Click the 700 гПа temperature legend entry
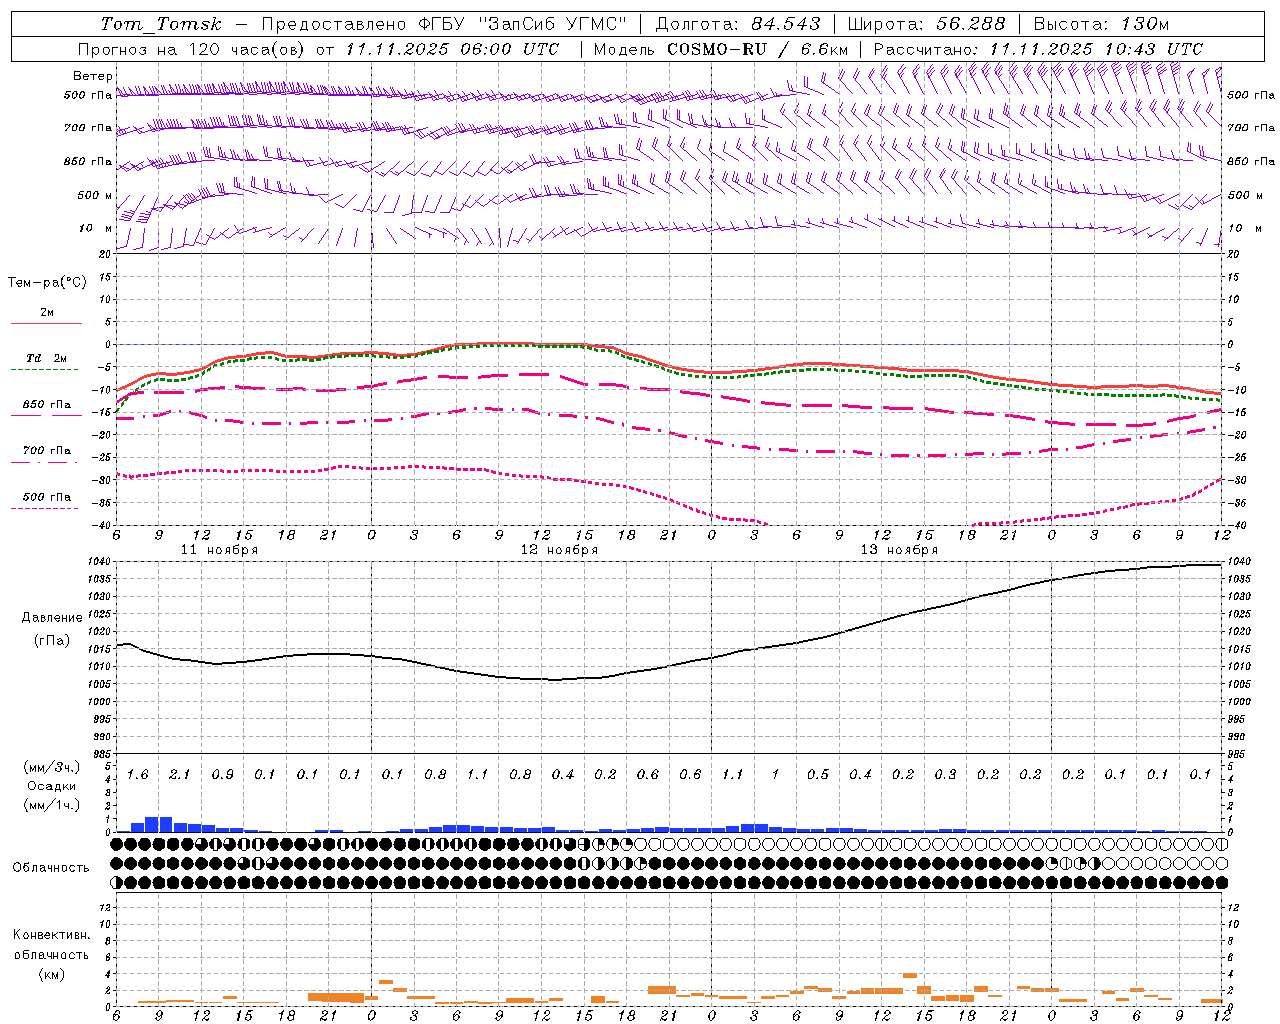This screenshot has width=1280, height=1024. (x=47, y=451)
